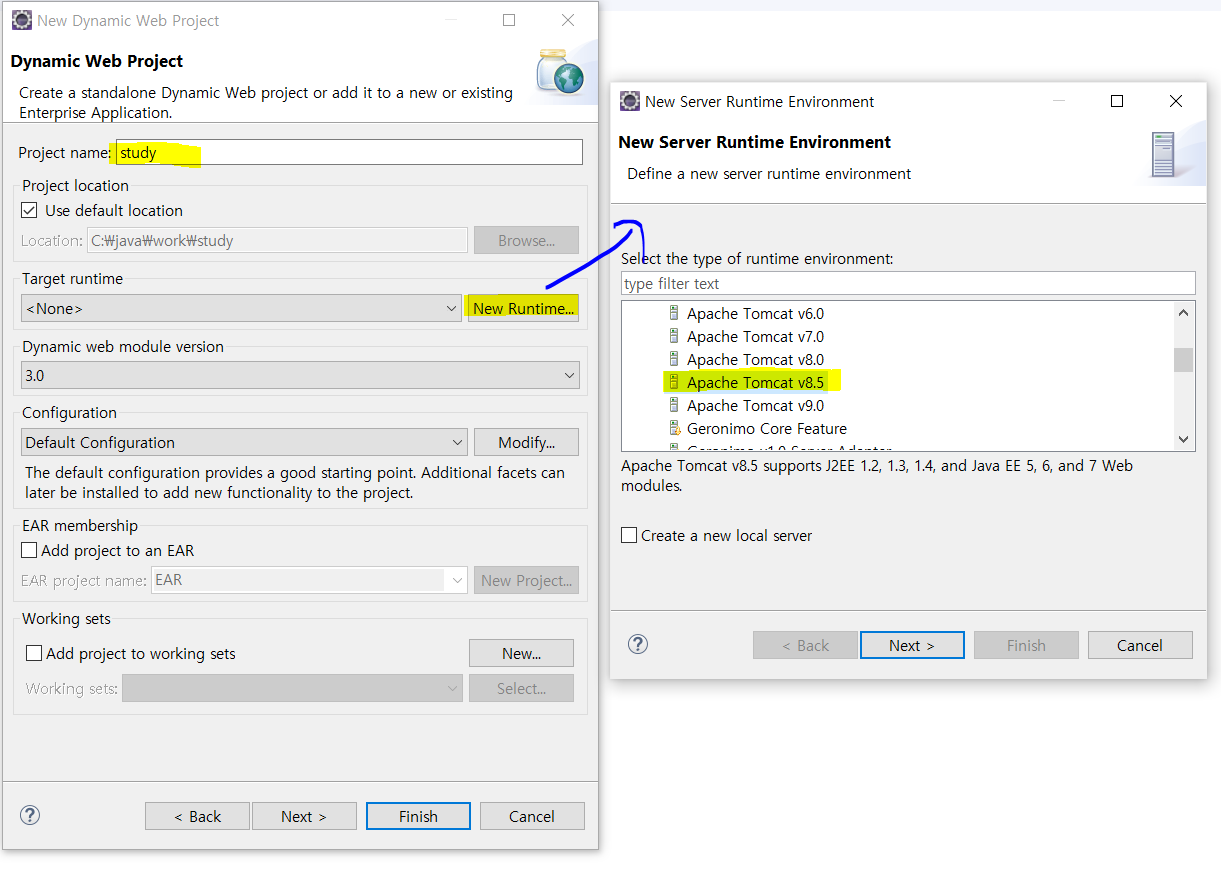Click the Apache Tomcat v7.0 server icon

pyautogui.click(x=674, y=336)
